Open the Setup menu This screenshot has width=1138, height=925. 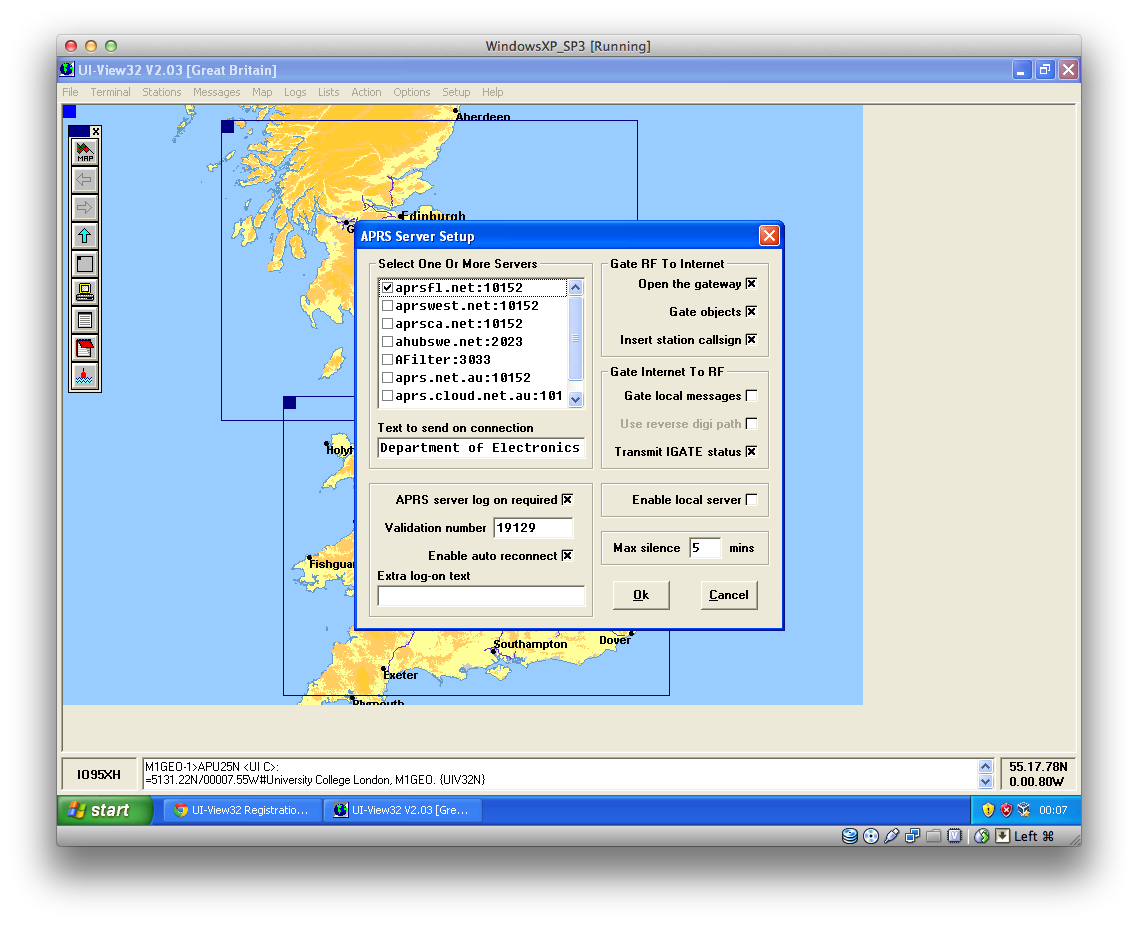click(456, 92)
